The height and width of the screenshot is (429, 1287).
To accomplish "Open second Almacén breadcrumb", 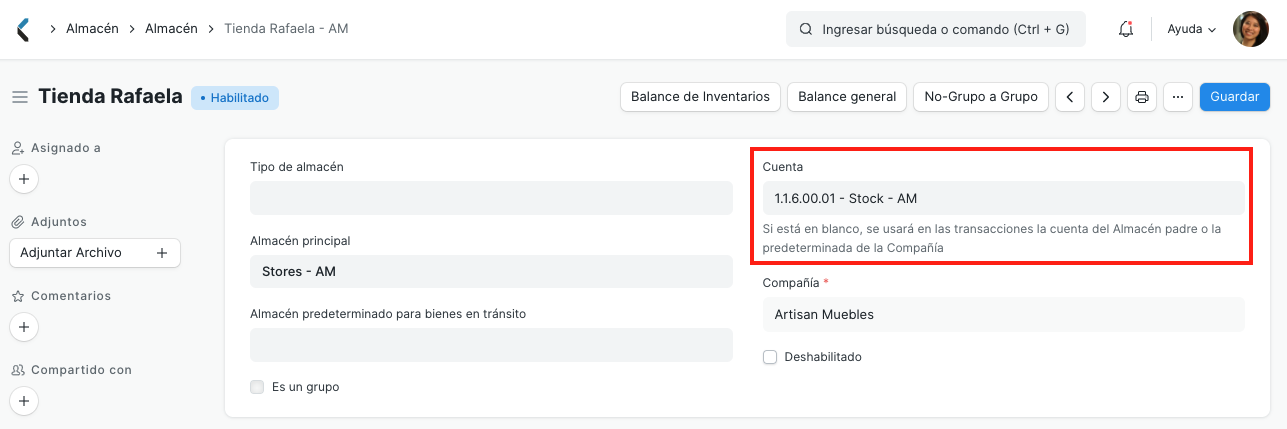I will (171, 29).
